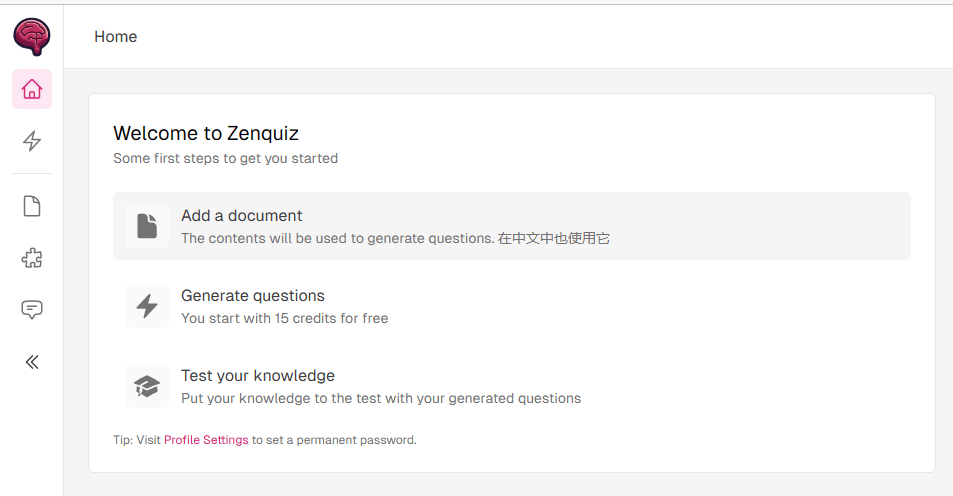This screenshot has height=496, width=953.
Task: Open the puzzle piece icon in sidebar
Action: pyautogui.click(x=32, y=258)
